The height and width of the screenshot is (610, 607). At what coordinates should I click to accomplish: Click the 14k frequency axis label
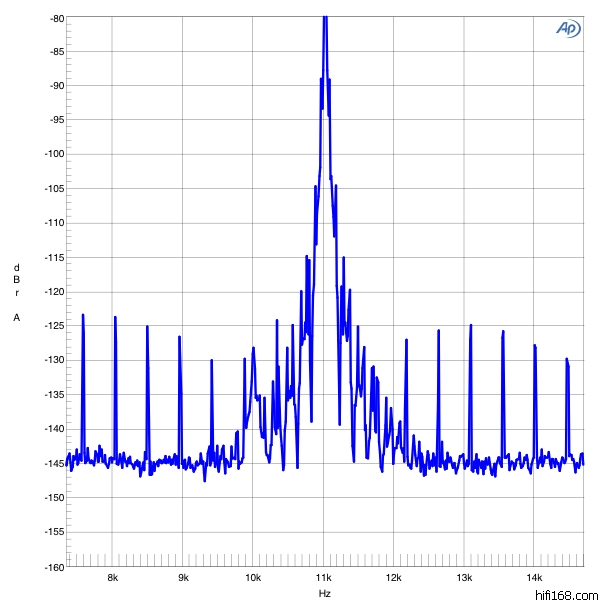pos(534,577)
